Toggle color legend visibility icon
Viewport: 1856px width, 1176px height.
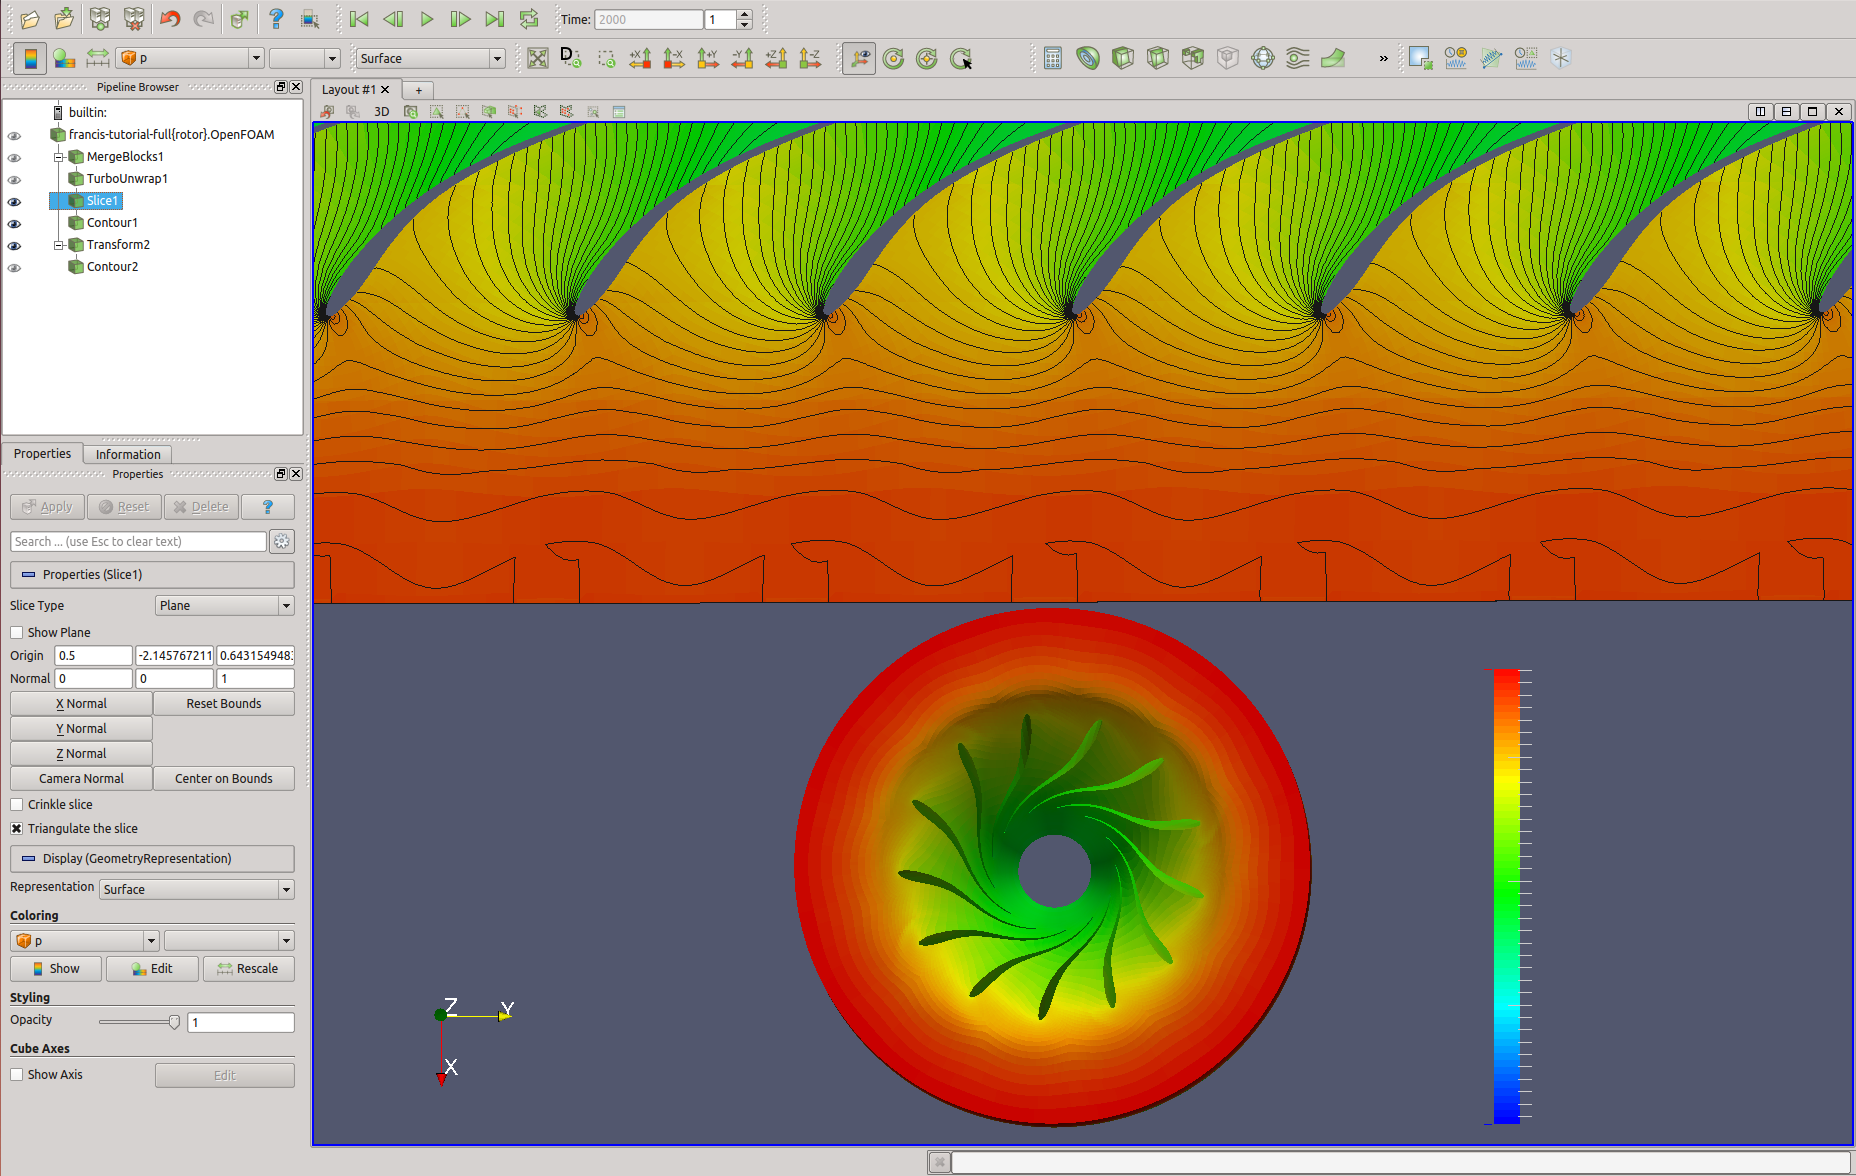(30, 58)
